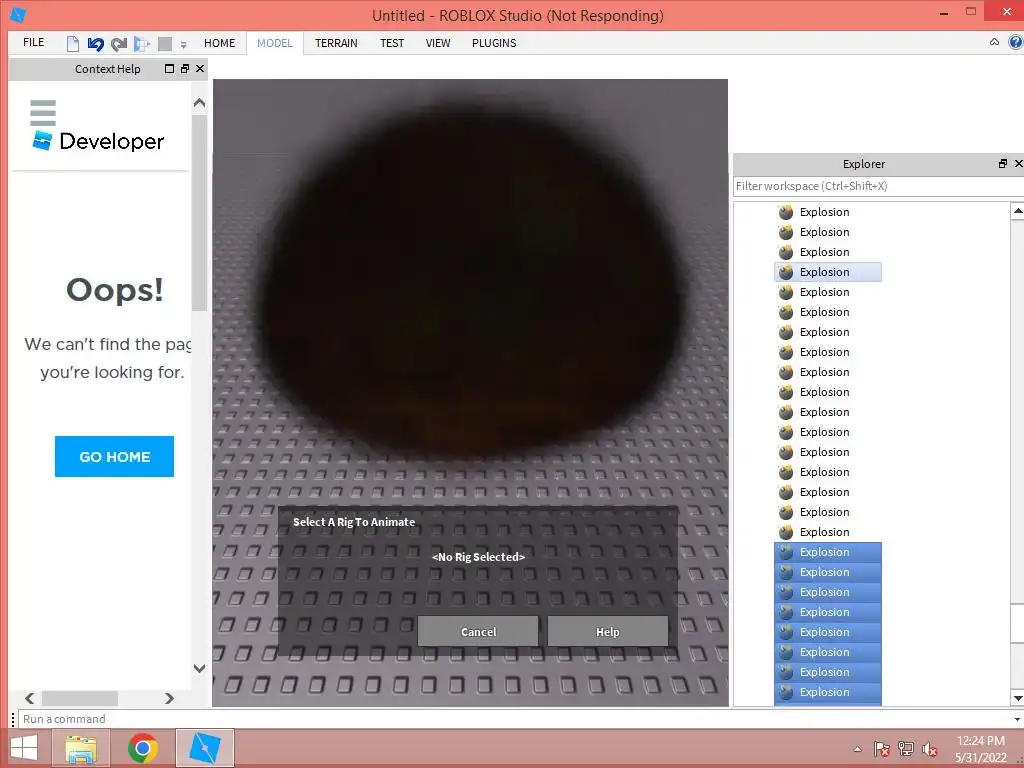The image size is (1024, 768).
Task: Click Cancel in Select A Rig dialog
Action: pyautogui.click(x=478, y=632)
